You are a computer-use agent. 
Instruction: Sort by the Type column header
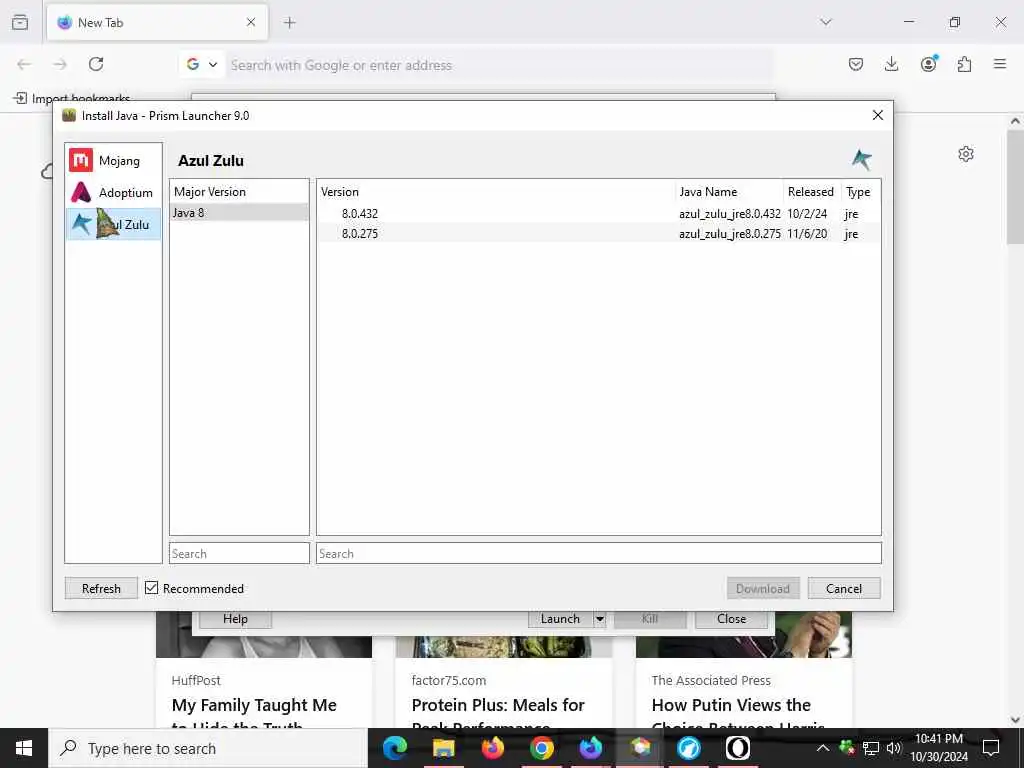(x=861, y=191)
